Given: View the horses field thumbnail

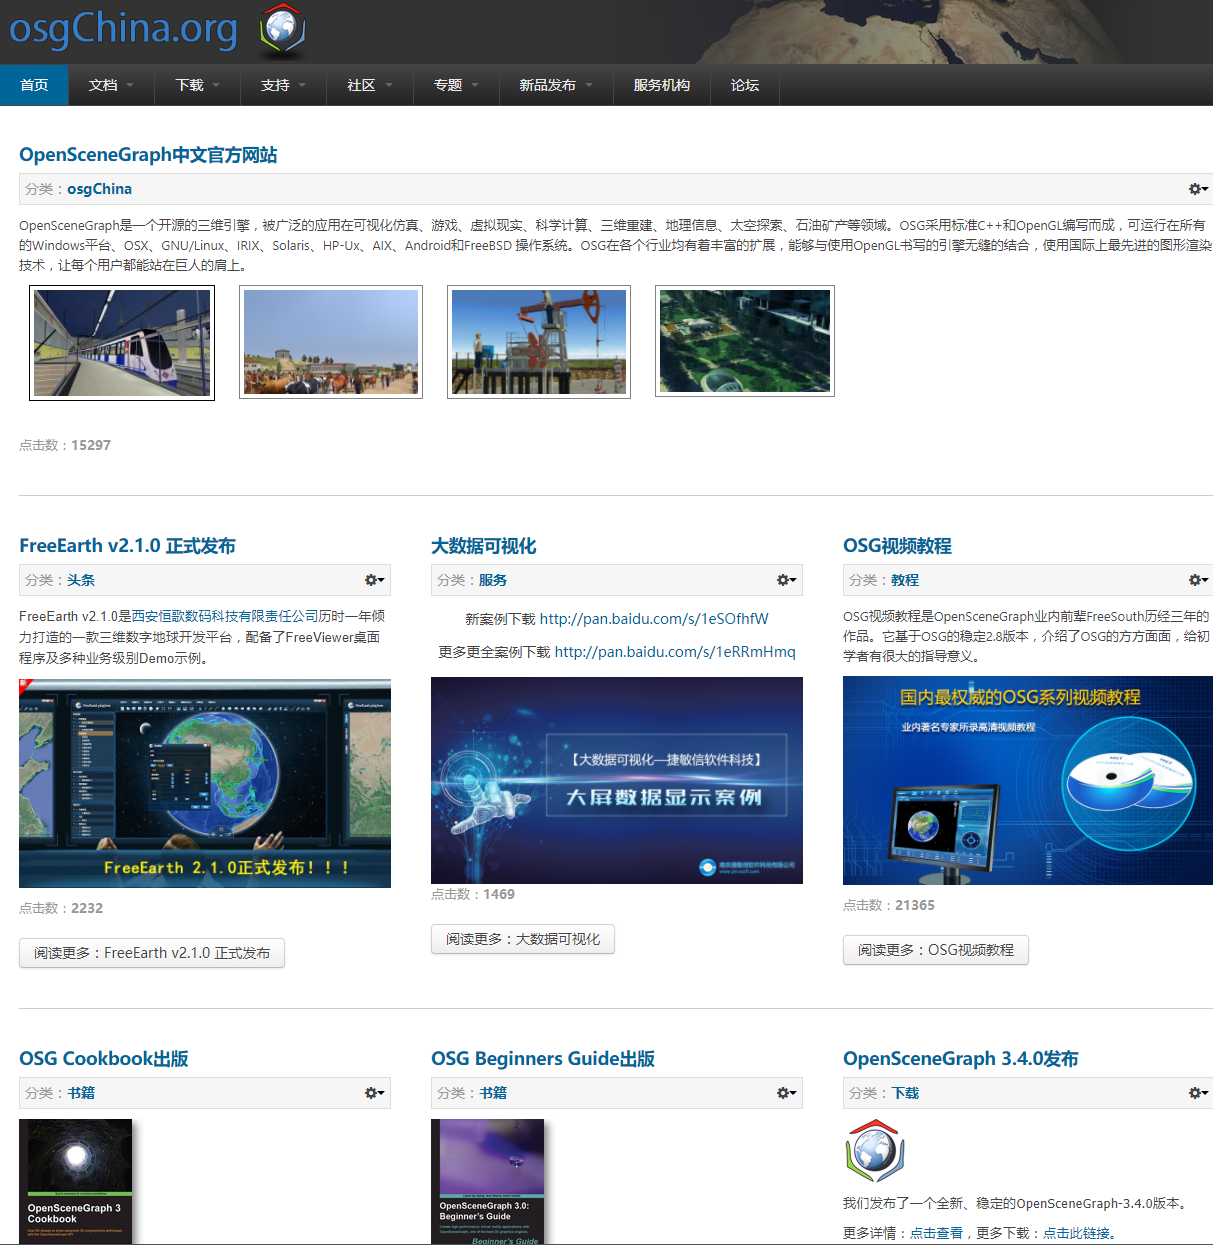Looking at the screenshot, I should pos(331,342).
